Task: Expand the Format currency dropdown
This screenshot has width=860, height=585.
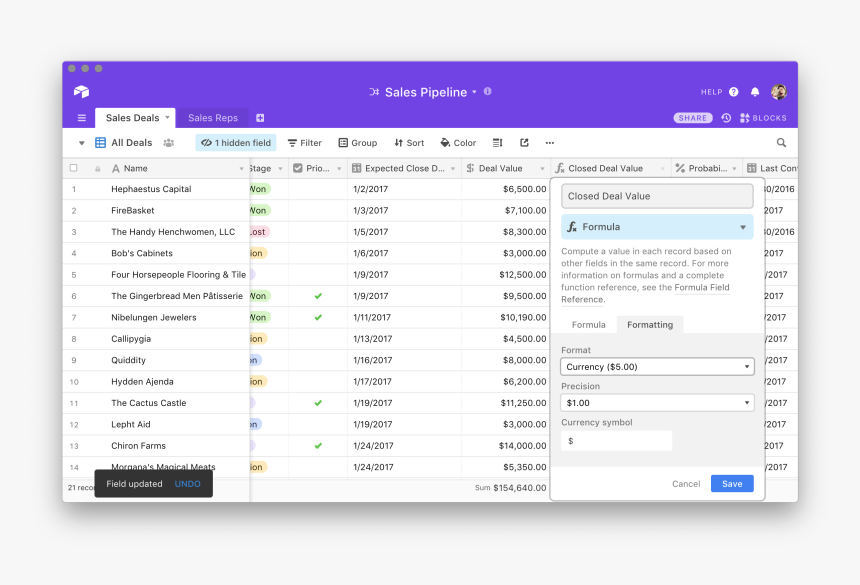Action: [657, 367]
